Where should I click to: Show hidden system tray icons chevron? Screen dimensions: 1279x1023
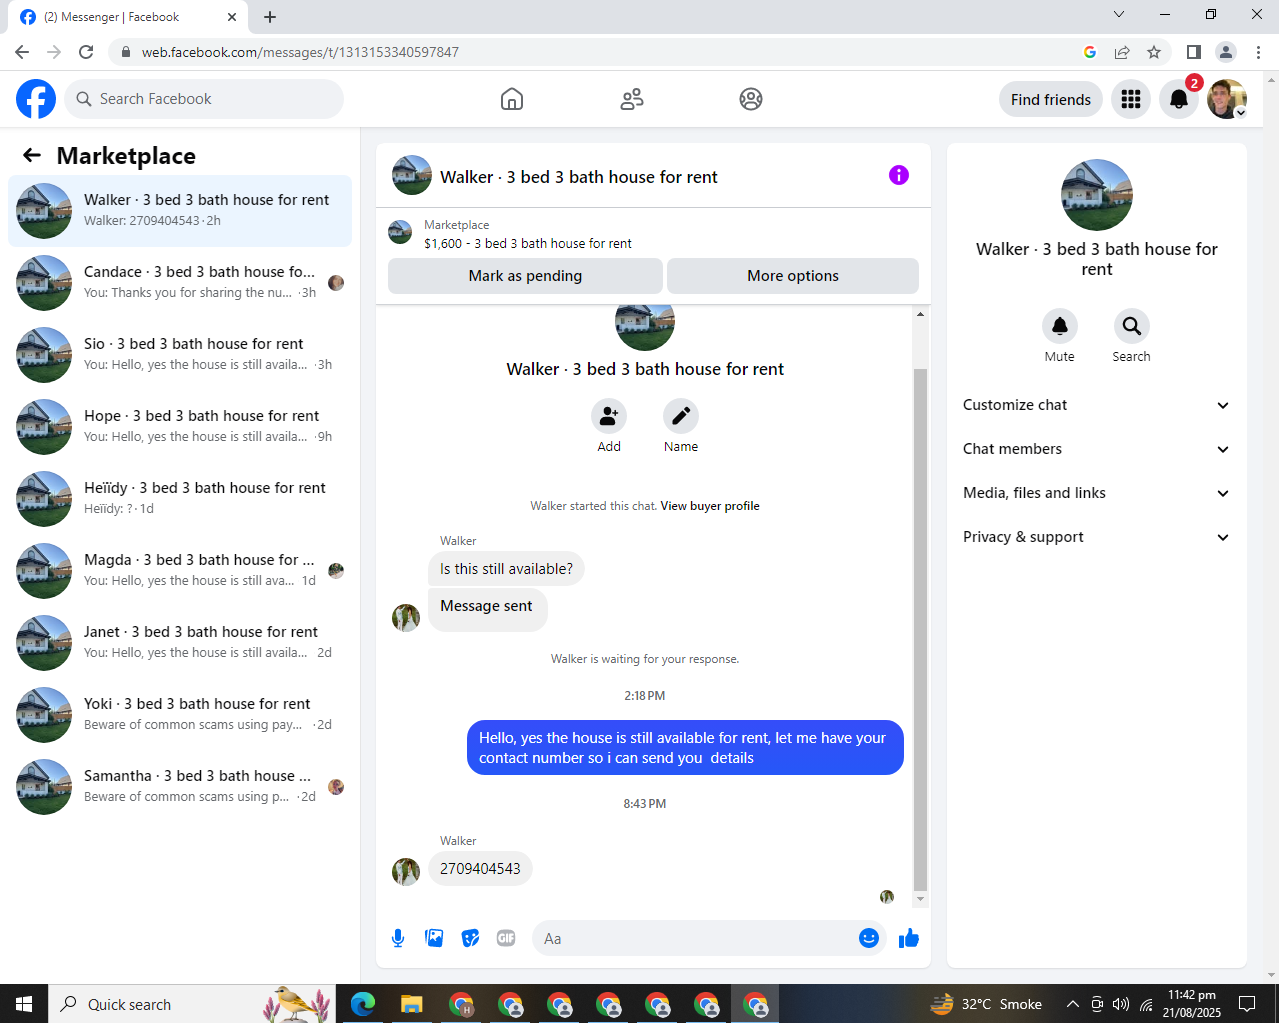(1073, 1004)
